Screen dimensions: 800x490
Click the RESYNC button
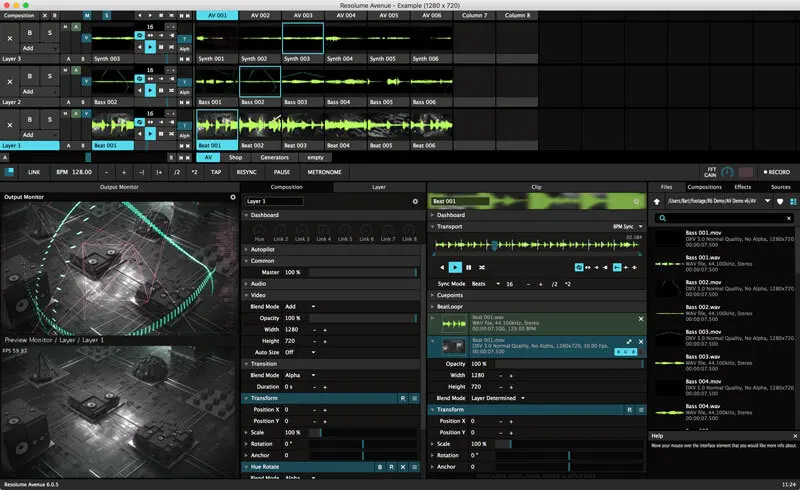pyautogui.click(x=247, y=172)
